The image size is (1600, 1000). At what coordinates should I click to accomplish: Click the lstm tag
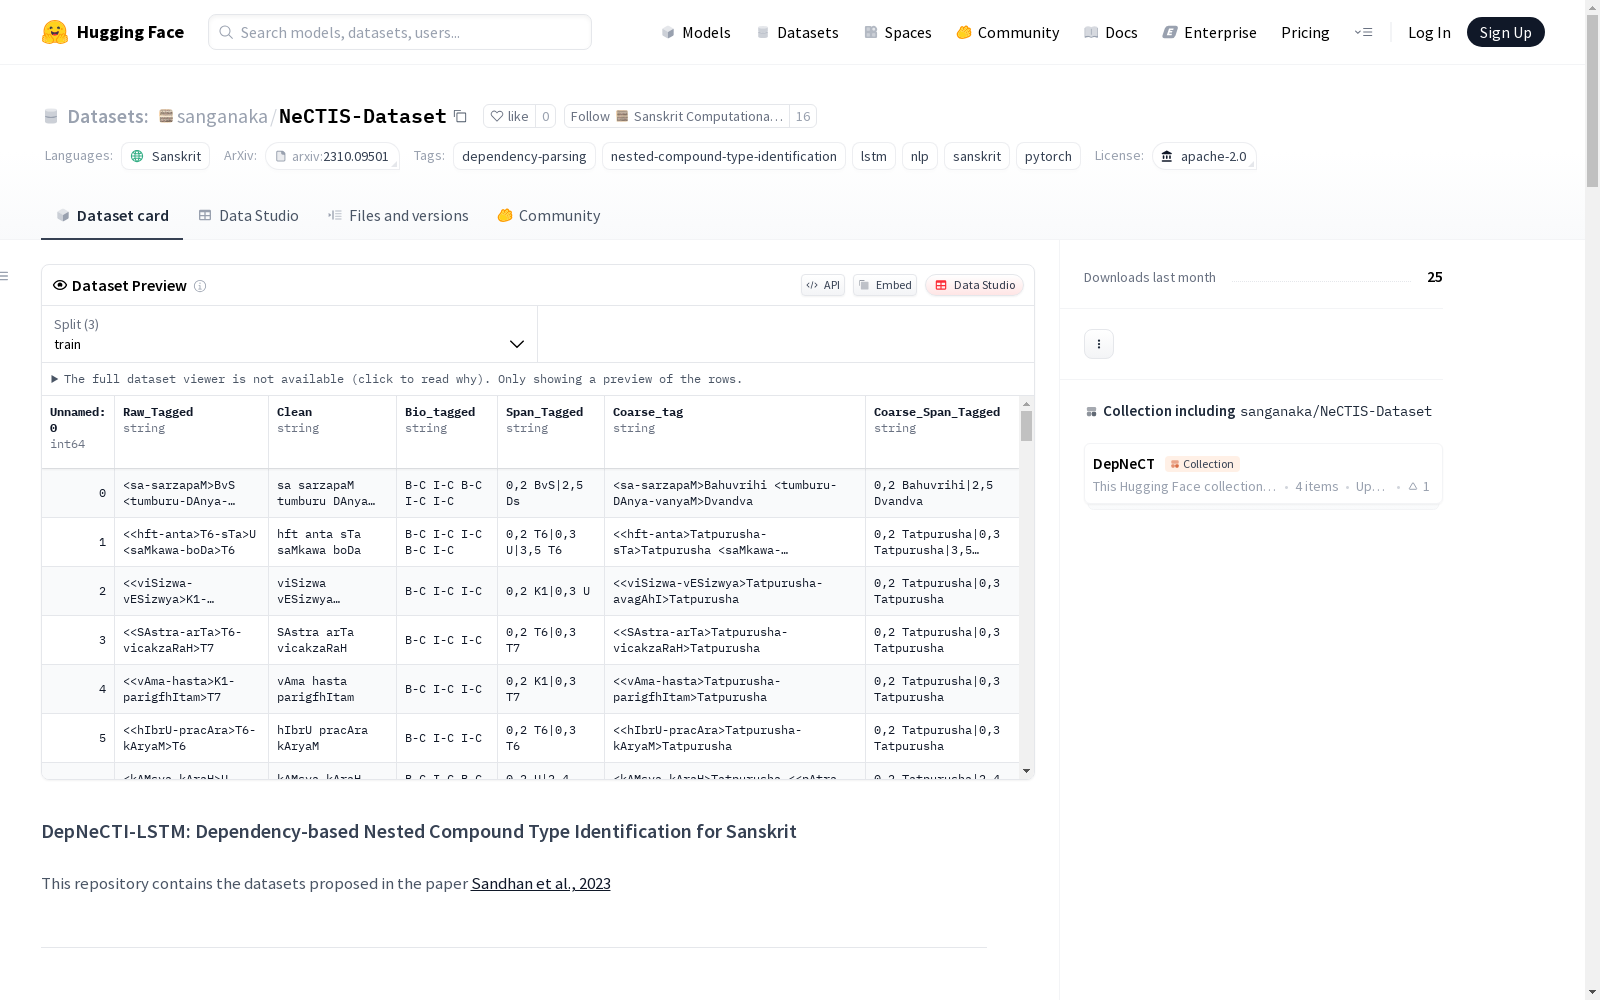click(874, 156)
